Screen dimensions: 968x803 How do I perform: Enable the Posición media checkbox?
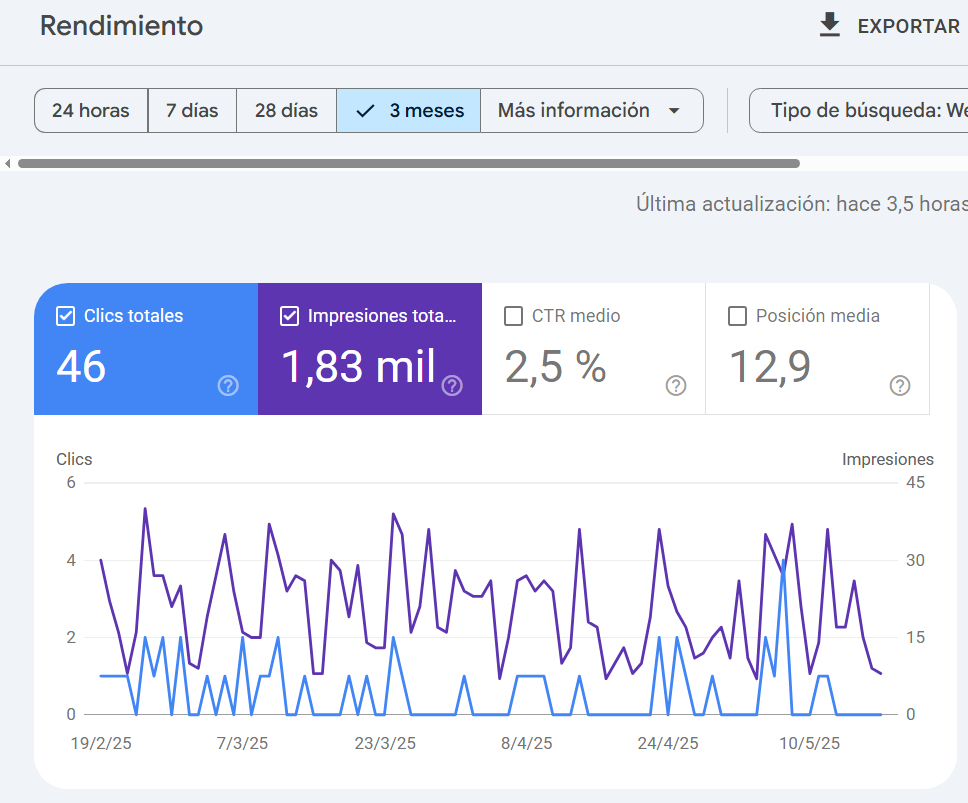point(738,316)
